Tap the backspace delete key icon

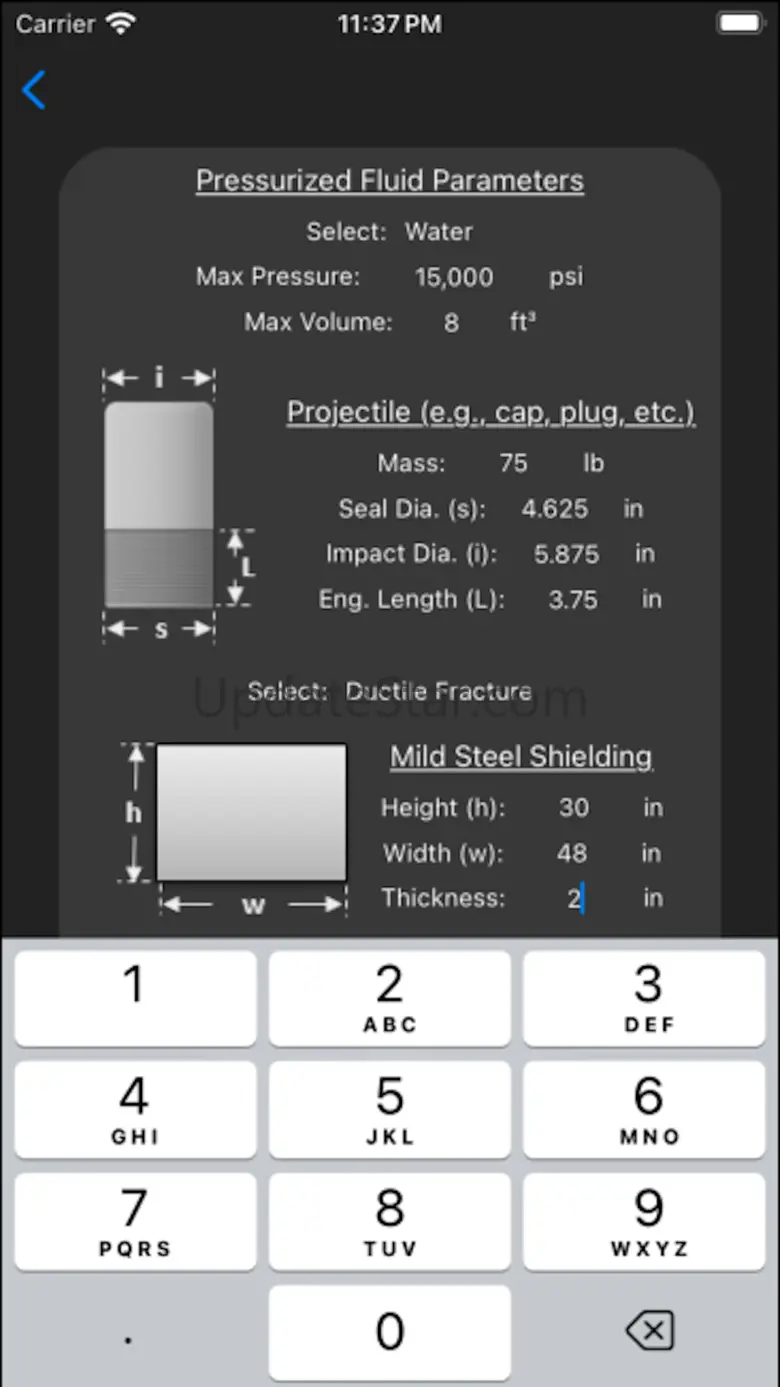649,1331
